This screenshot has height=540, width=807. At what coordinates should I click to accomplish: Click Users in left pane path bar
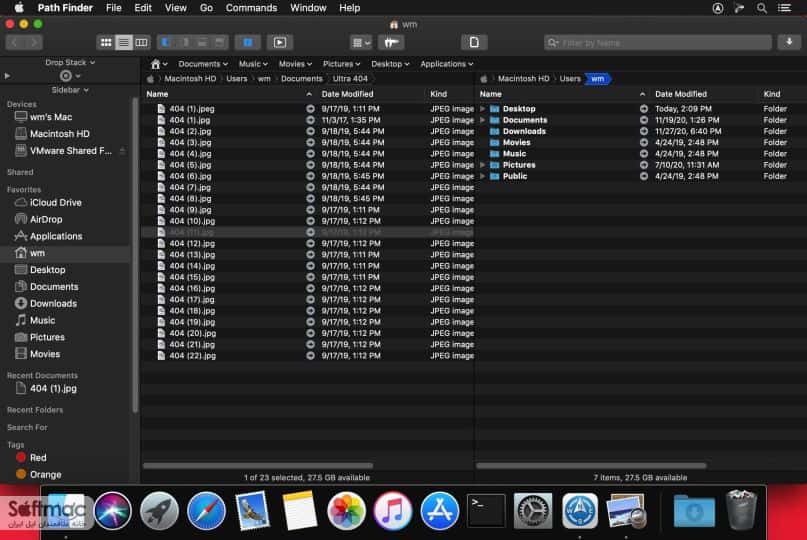[237, 79]
